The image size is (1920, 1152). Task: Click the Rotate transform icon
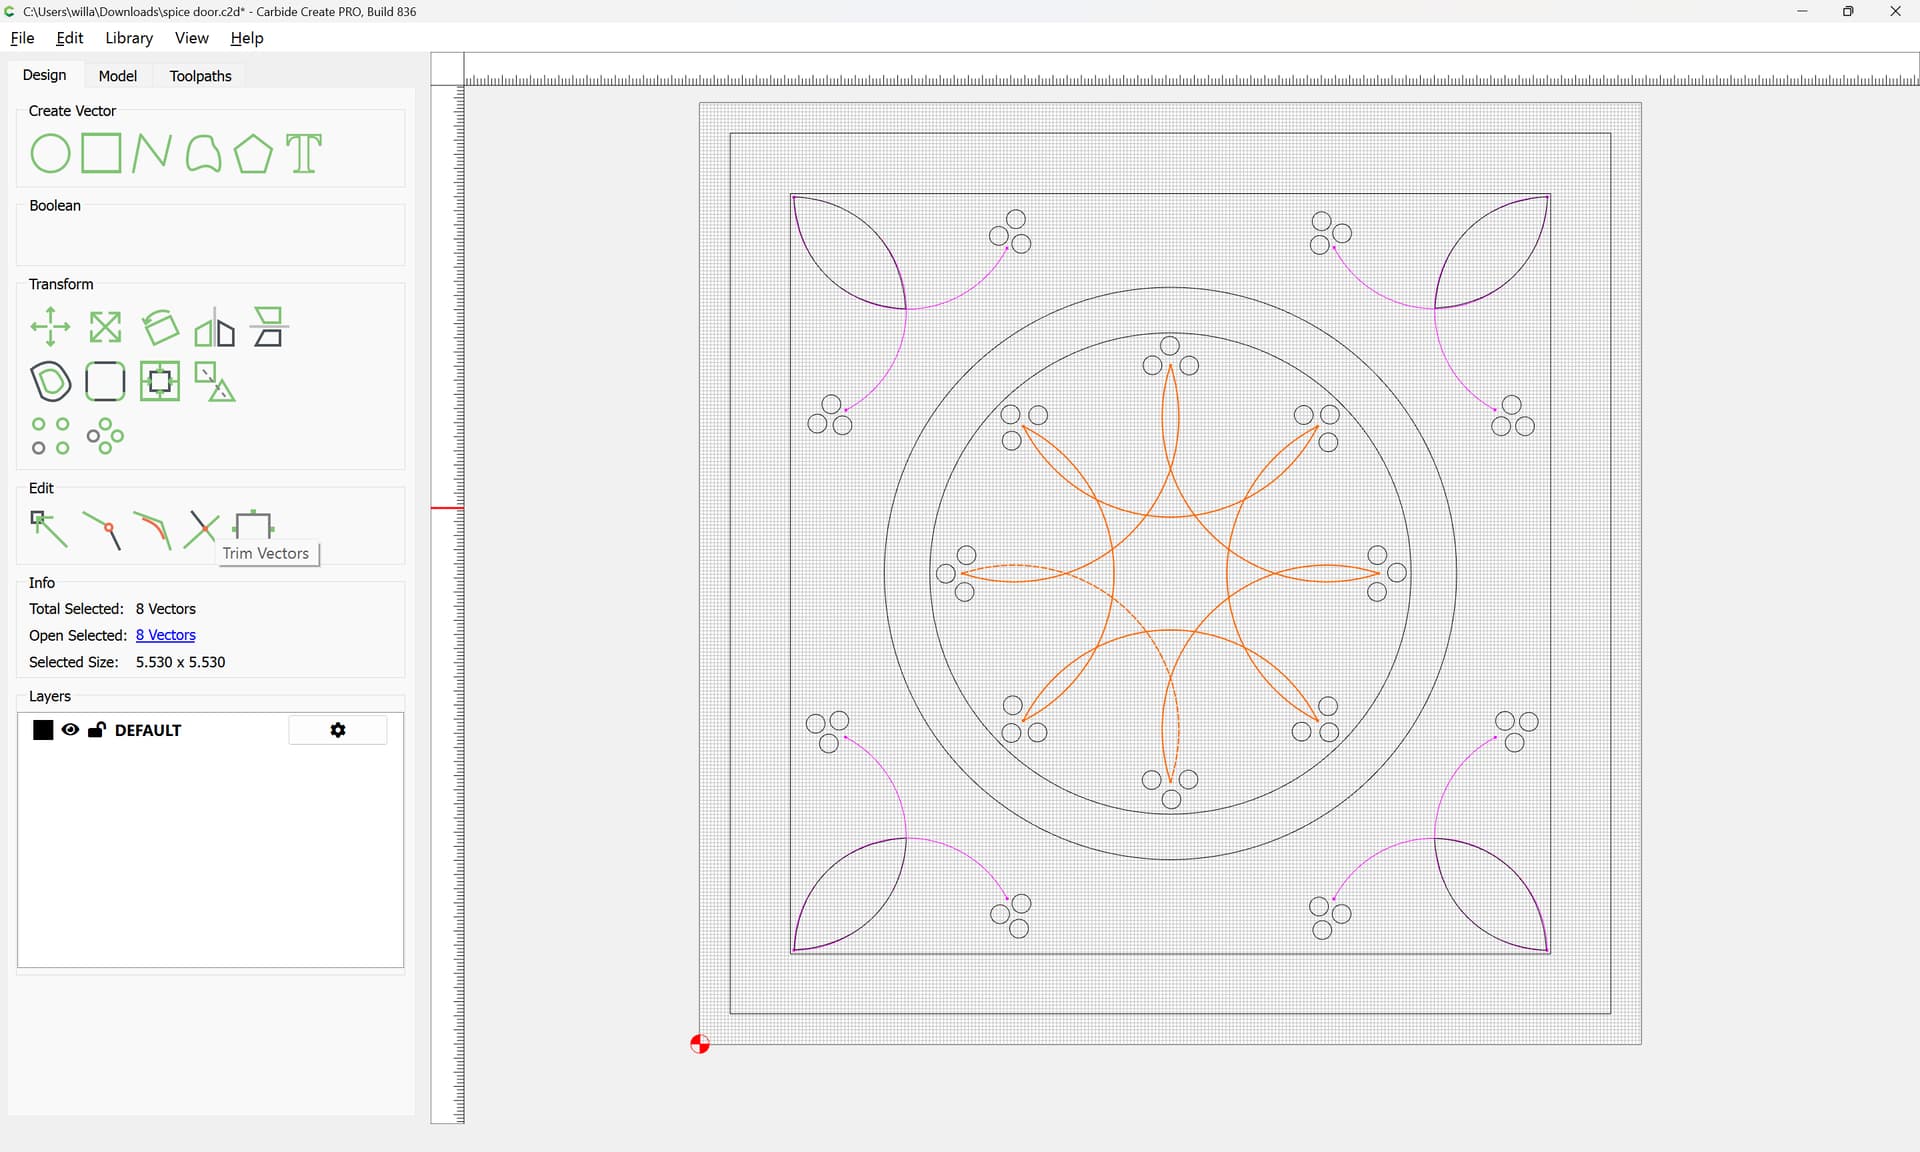coord(160,327)
